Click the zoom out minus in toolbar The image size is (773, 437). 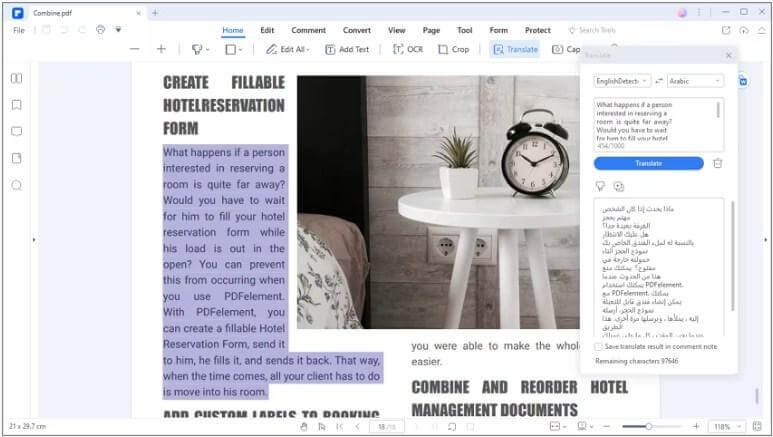tap(135, 49)
